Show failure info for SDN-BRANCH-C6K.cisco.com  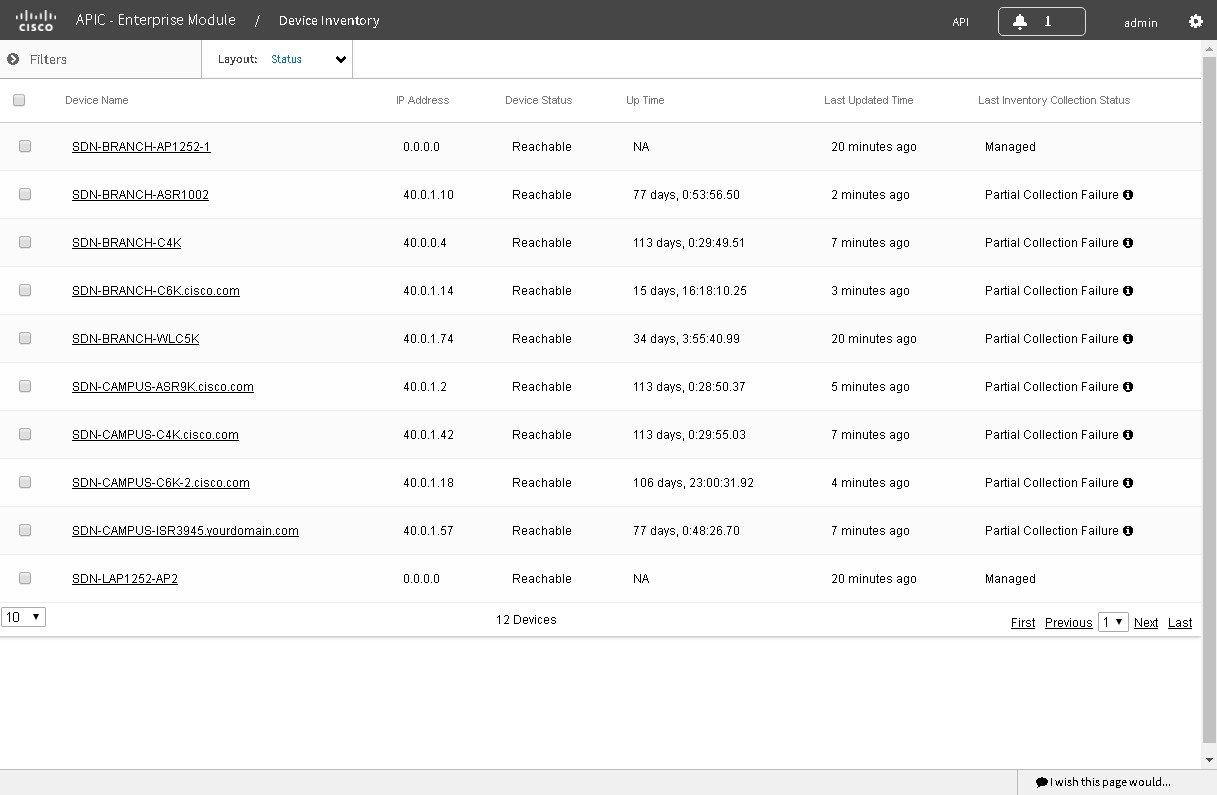(x=1128, y=291)
